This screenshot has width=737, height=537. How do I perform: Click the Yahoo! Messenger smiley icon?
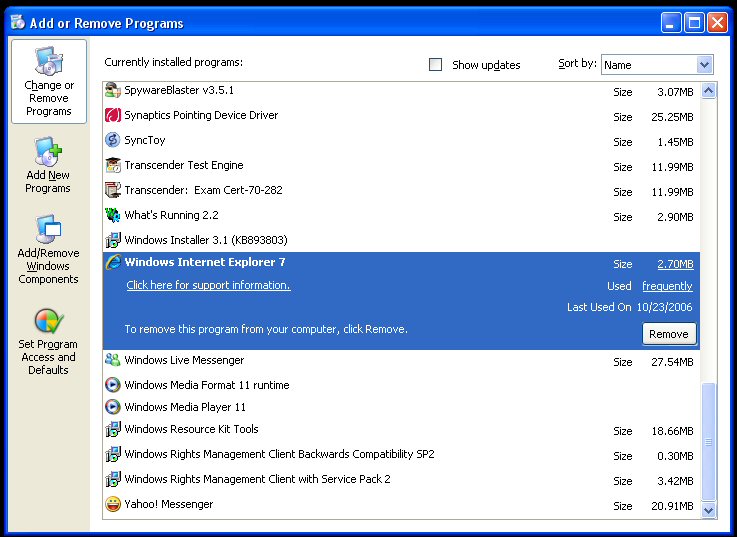coord(113,504)
